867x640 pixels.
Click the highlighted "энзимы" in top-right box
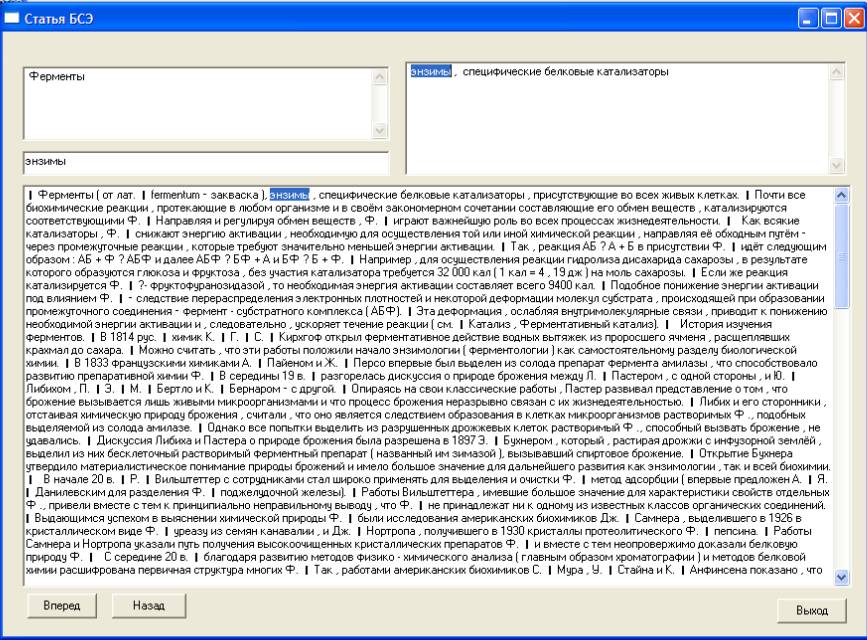tap(431, 72)
